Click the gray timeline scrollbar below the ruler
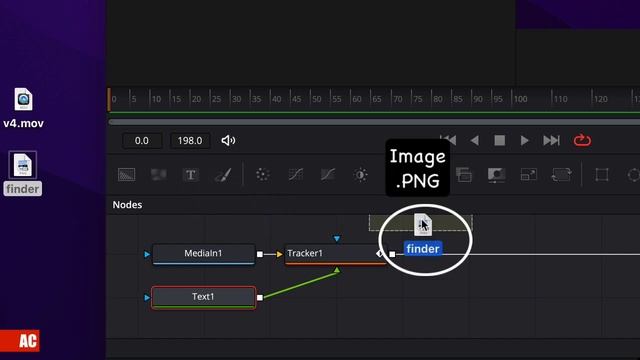 [374, 122]
